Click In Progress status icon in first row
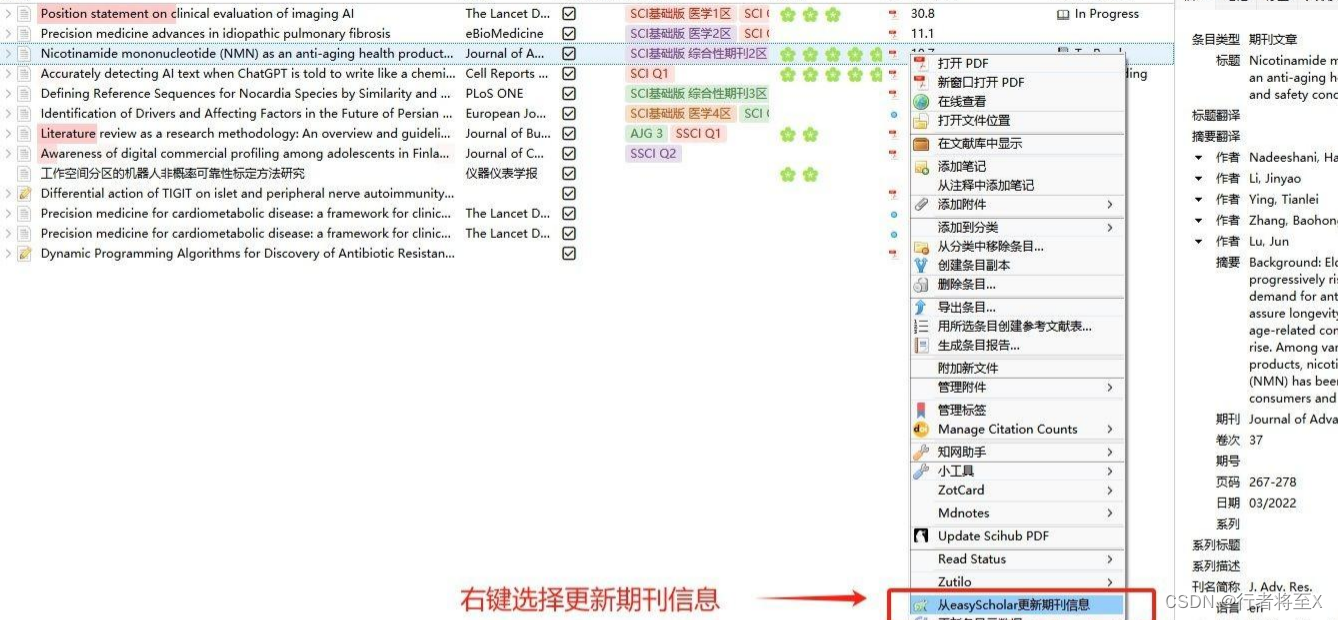This screenshot has height=620, width=1338. (1063, 14)
